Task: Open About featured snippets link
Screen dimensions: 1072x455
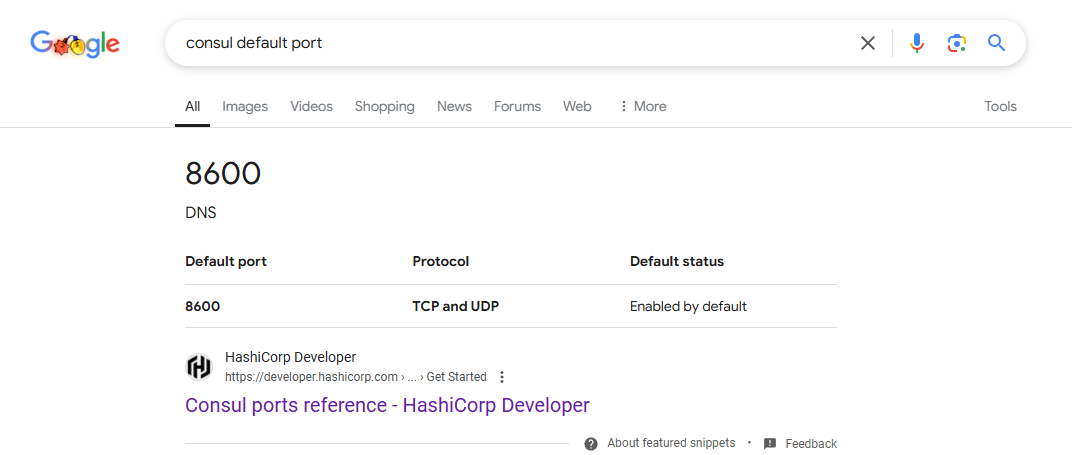Action: [x=671, y=443]
